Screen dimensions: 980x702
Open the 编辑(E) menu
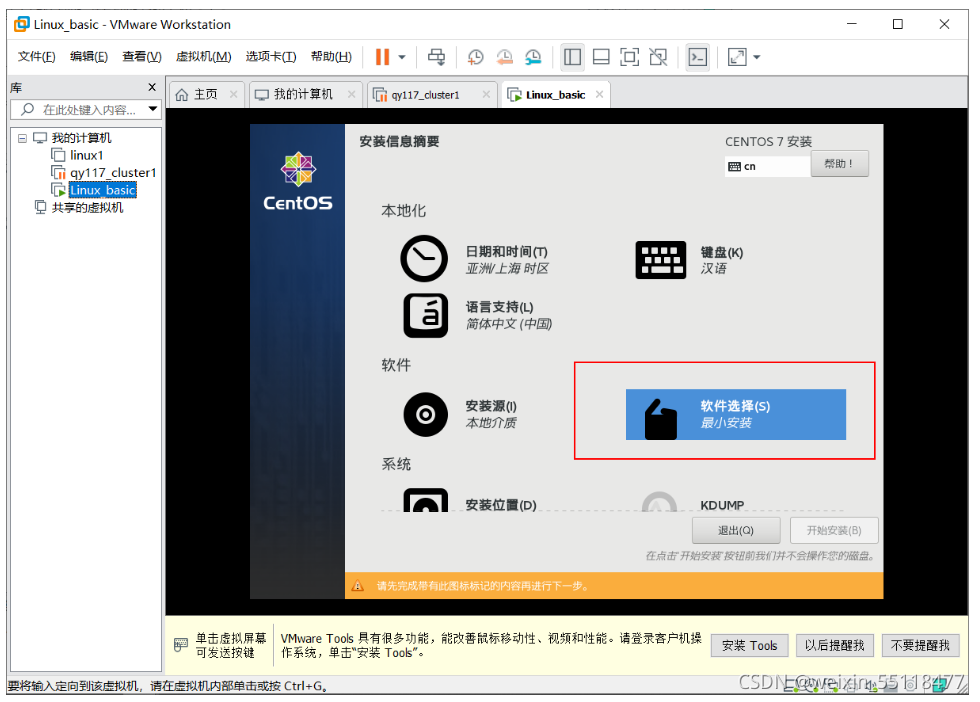pos(89,57)
